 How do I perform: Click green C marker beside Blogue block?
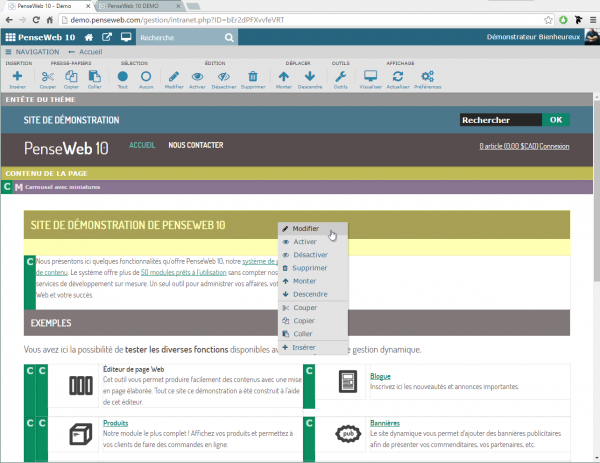(309, 386)
